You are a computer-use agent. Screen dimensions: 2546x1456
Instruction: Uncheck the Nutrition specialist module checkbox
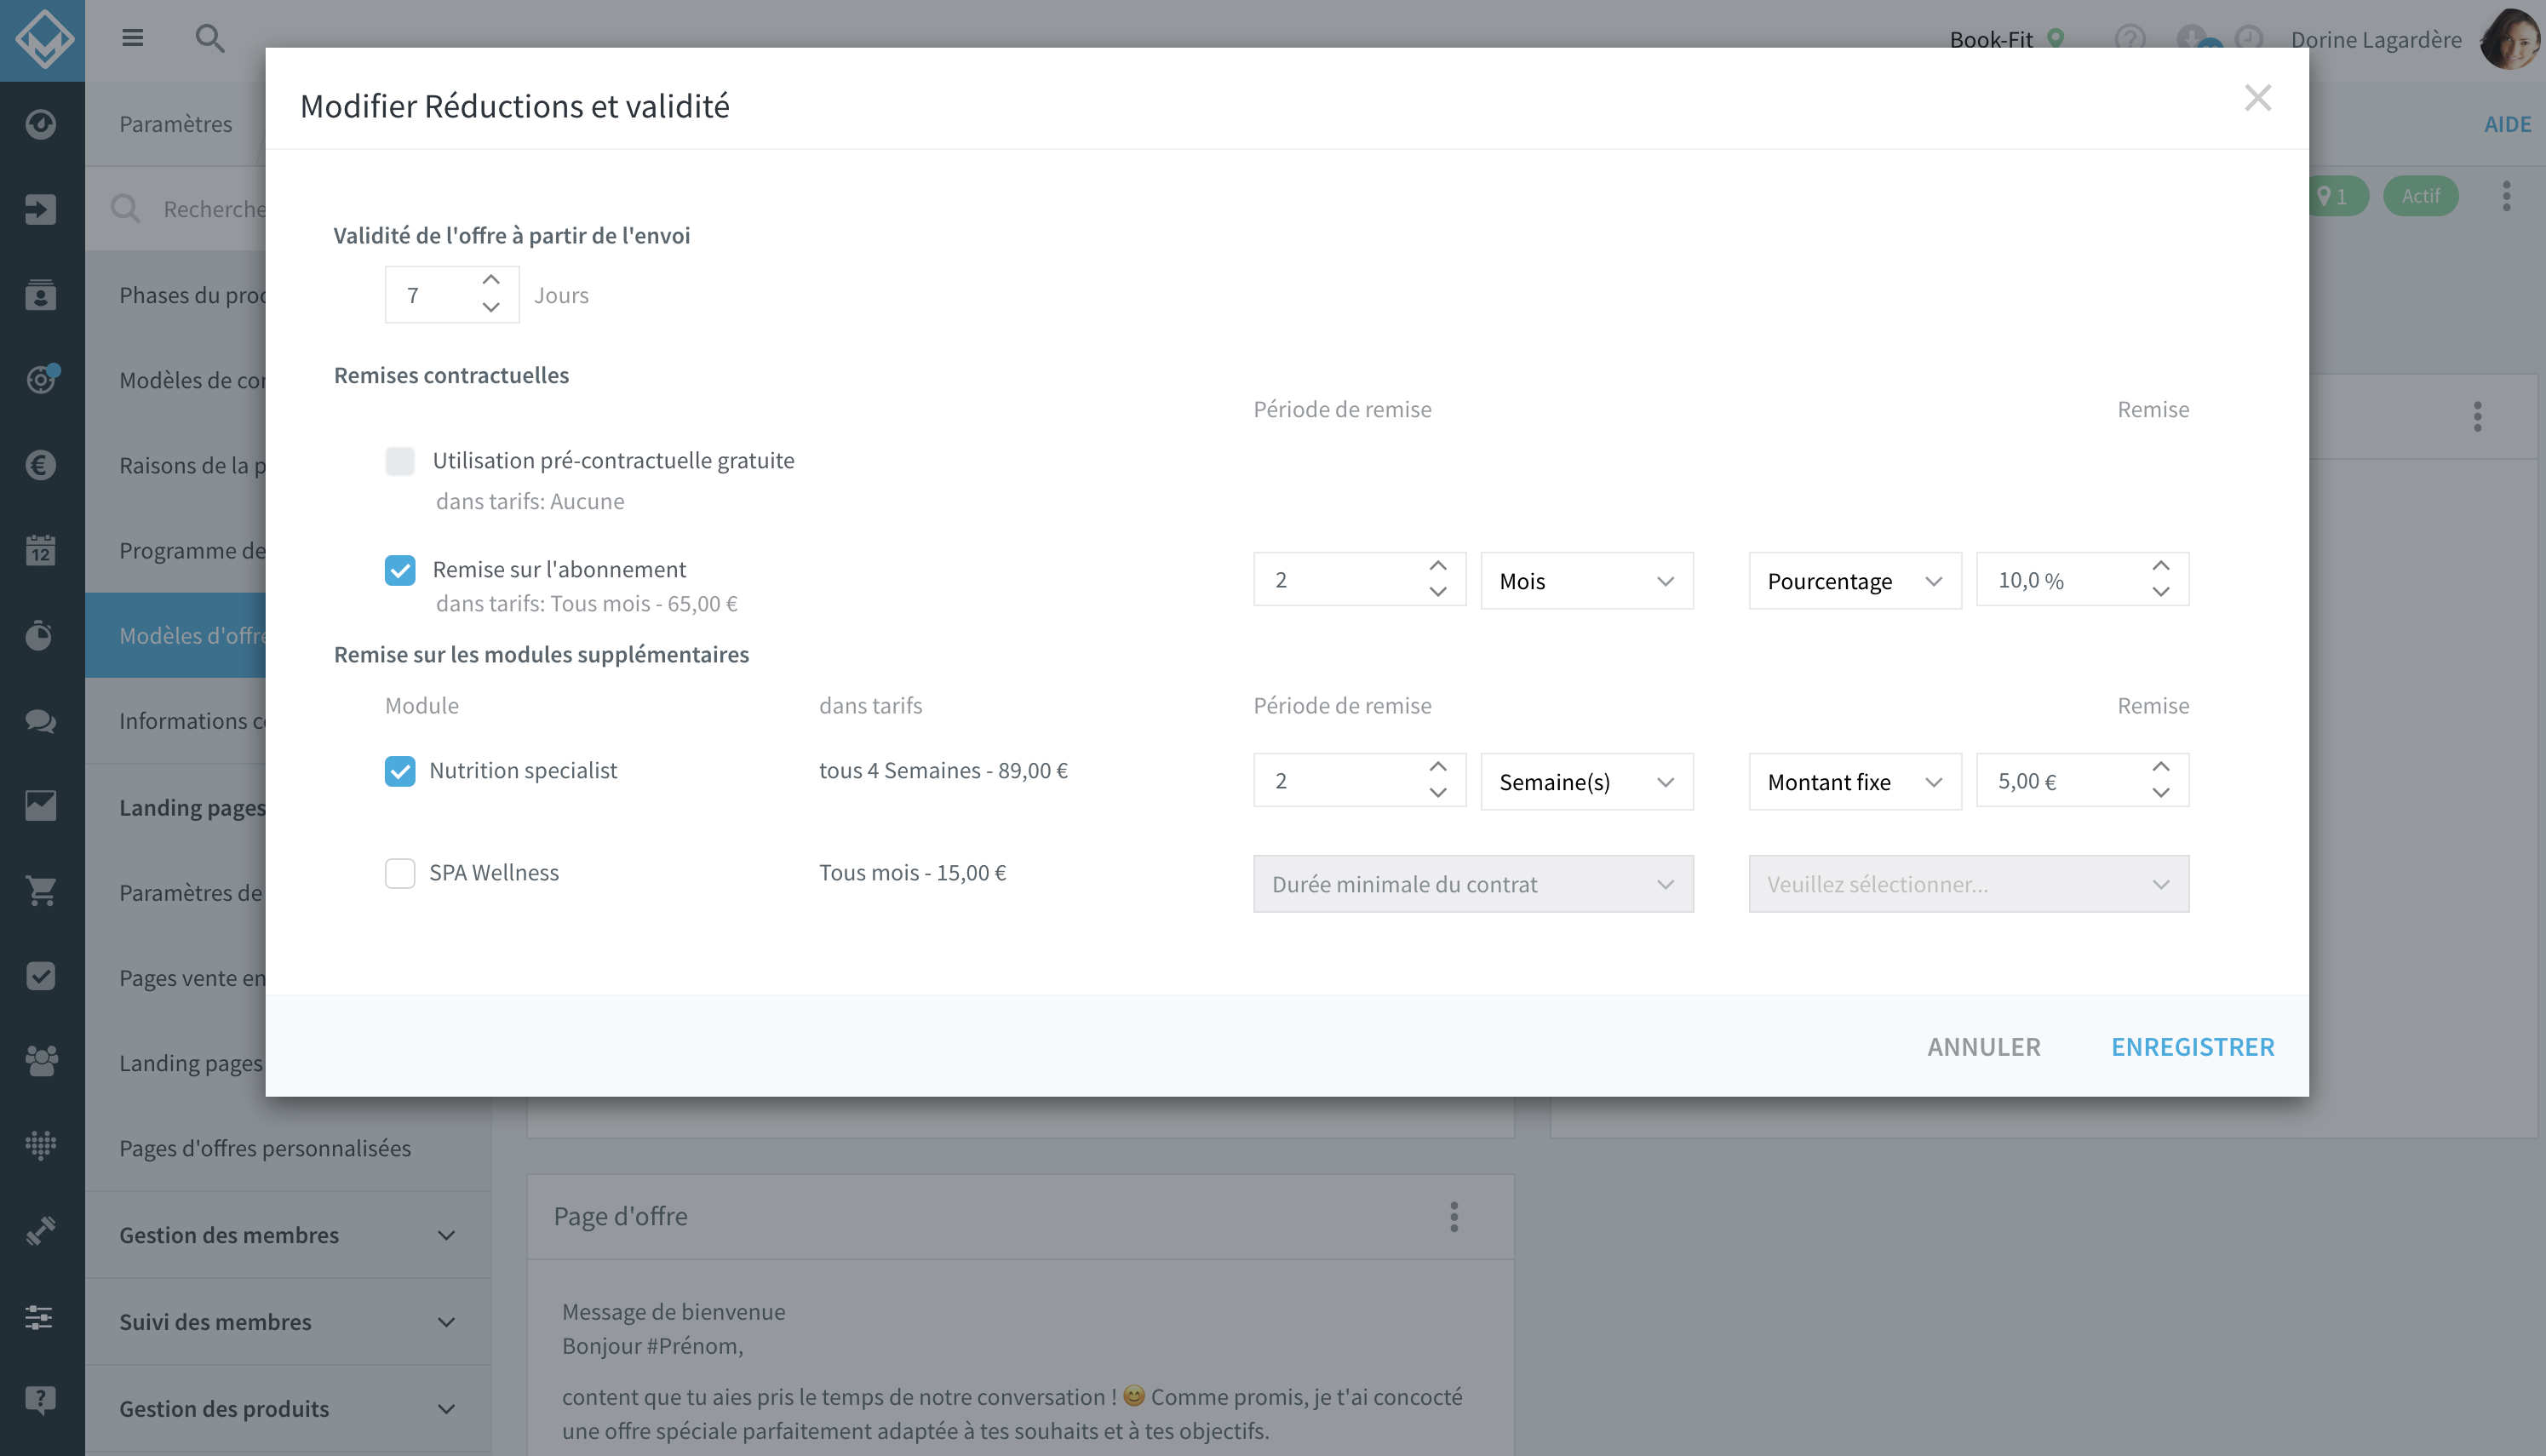click(x=400, y=771)
